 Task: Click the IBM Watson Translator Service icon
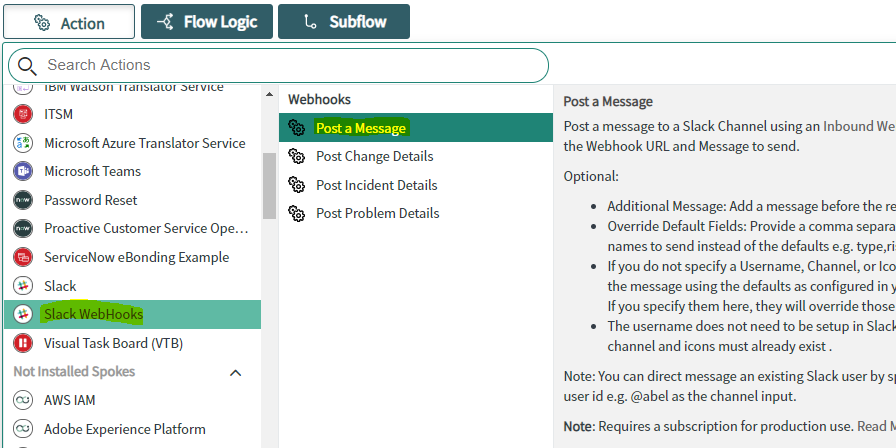point(23,89)
